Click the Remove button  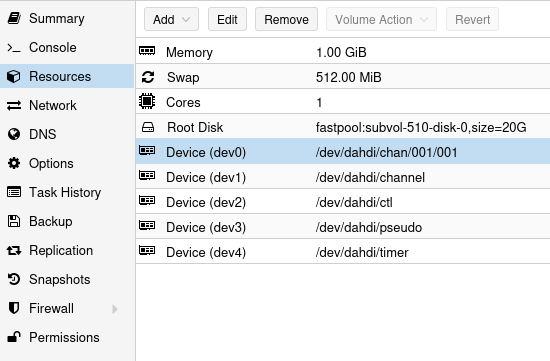[x=286, y=19]
